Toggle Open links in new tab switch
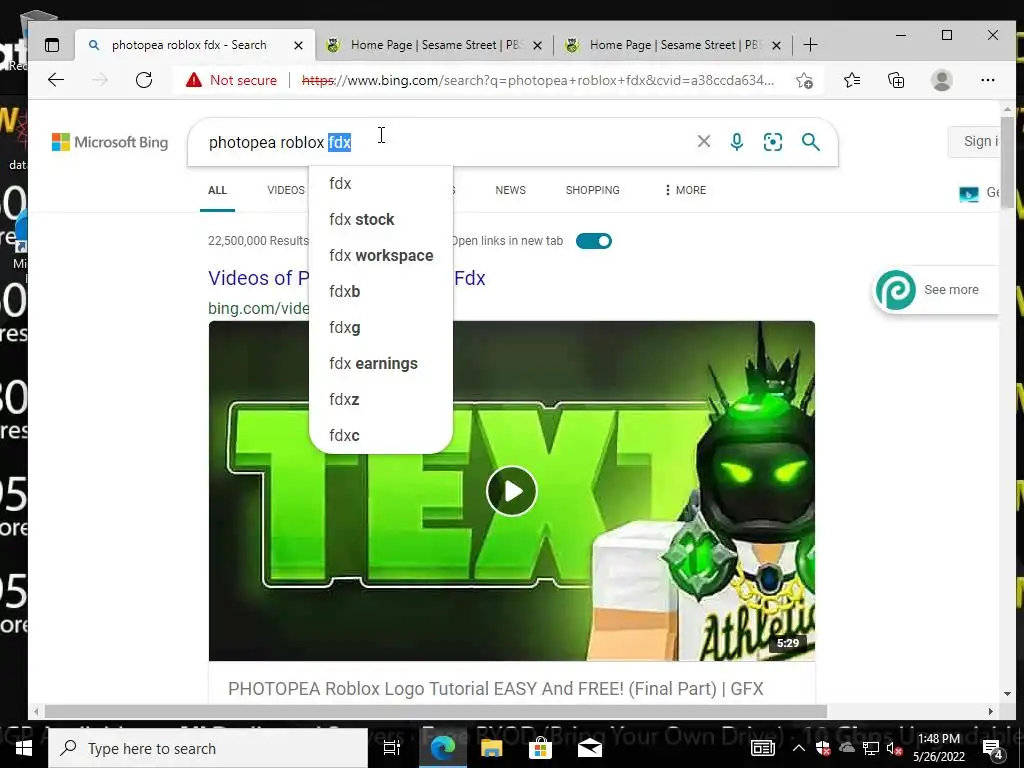Image resolution: width=1024 pixels, height=768 pixels. pyautogui.click(x=594, y=241)
